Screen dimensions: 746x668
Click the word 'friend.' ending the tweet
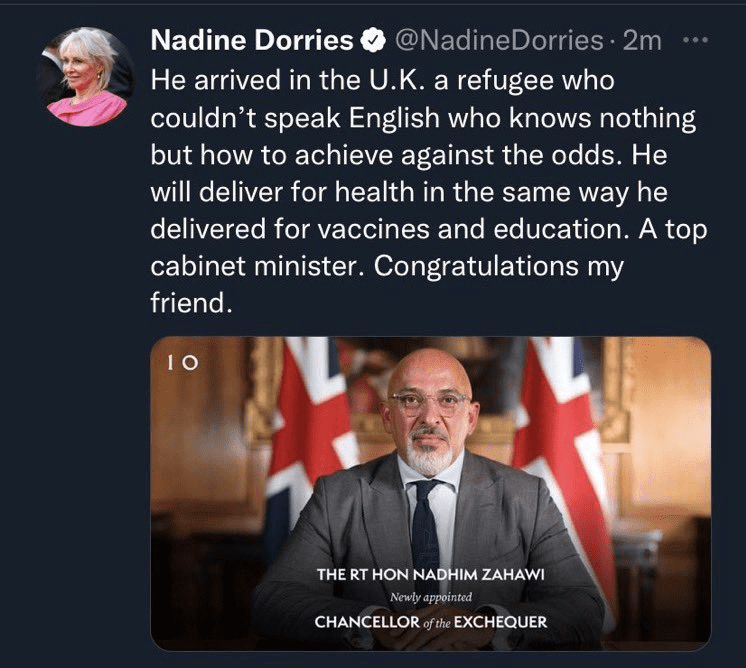[x=191, y=303]
